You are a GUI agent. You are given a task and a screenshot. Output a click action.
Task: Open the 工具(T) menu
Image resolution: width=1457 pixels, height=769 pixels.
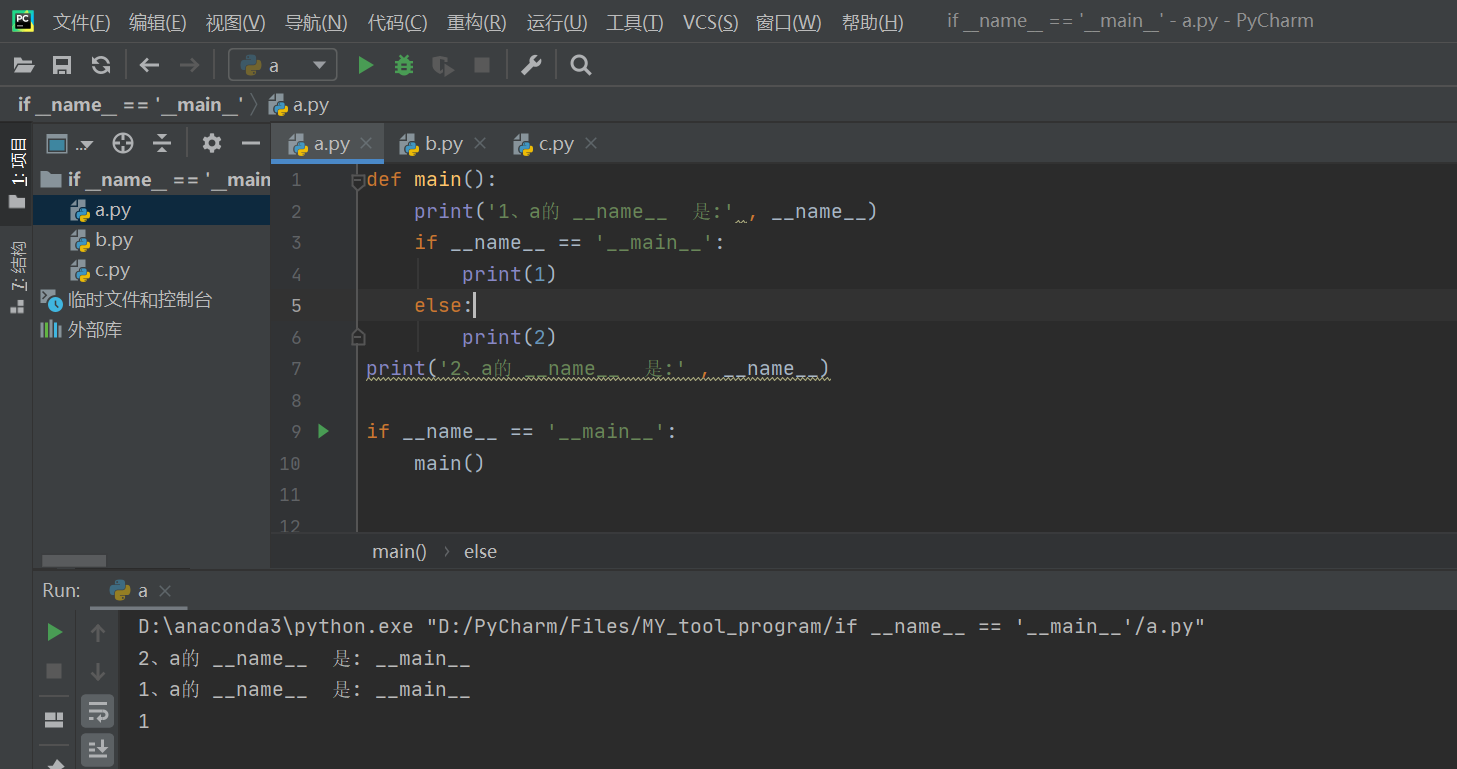[x=635, y=22]
